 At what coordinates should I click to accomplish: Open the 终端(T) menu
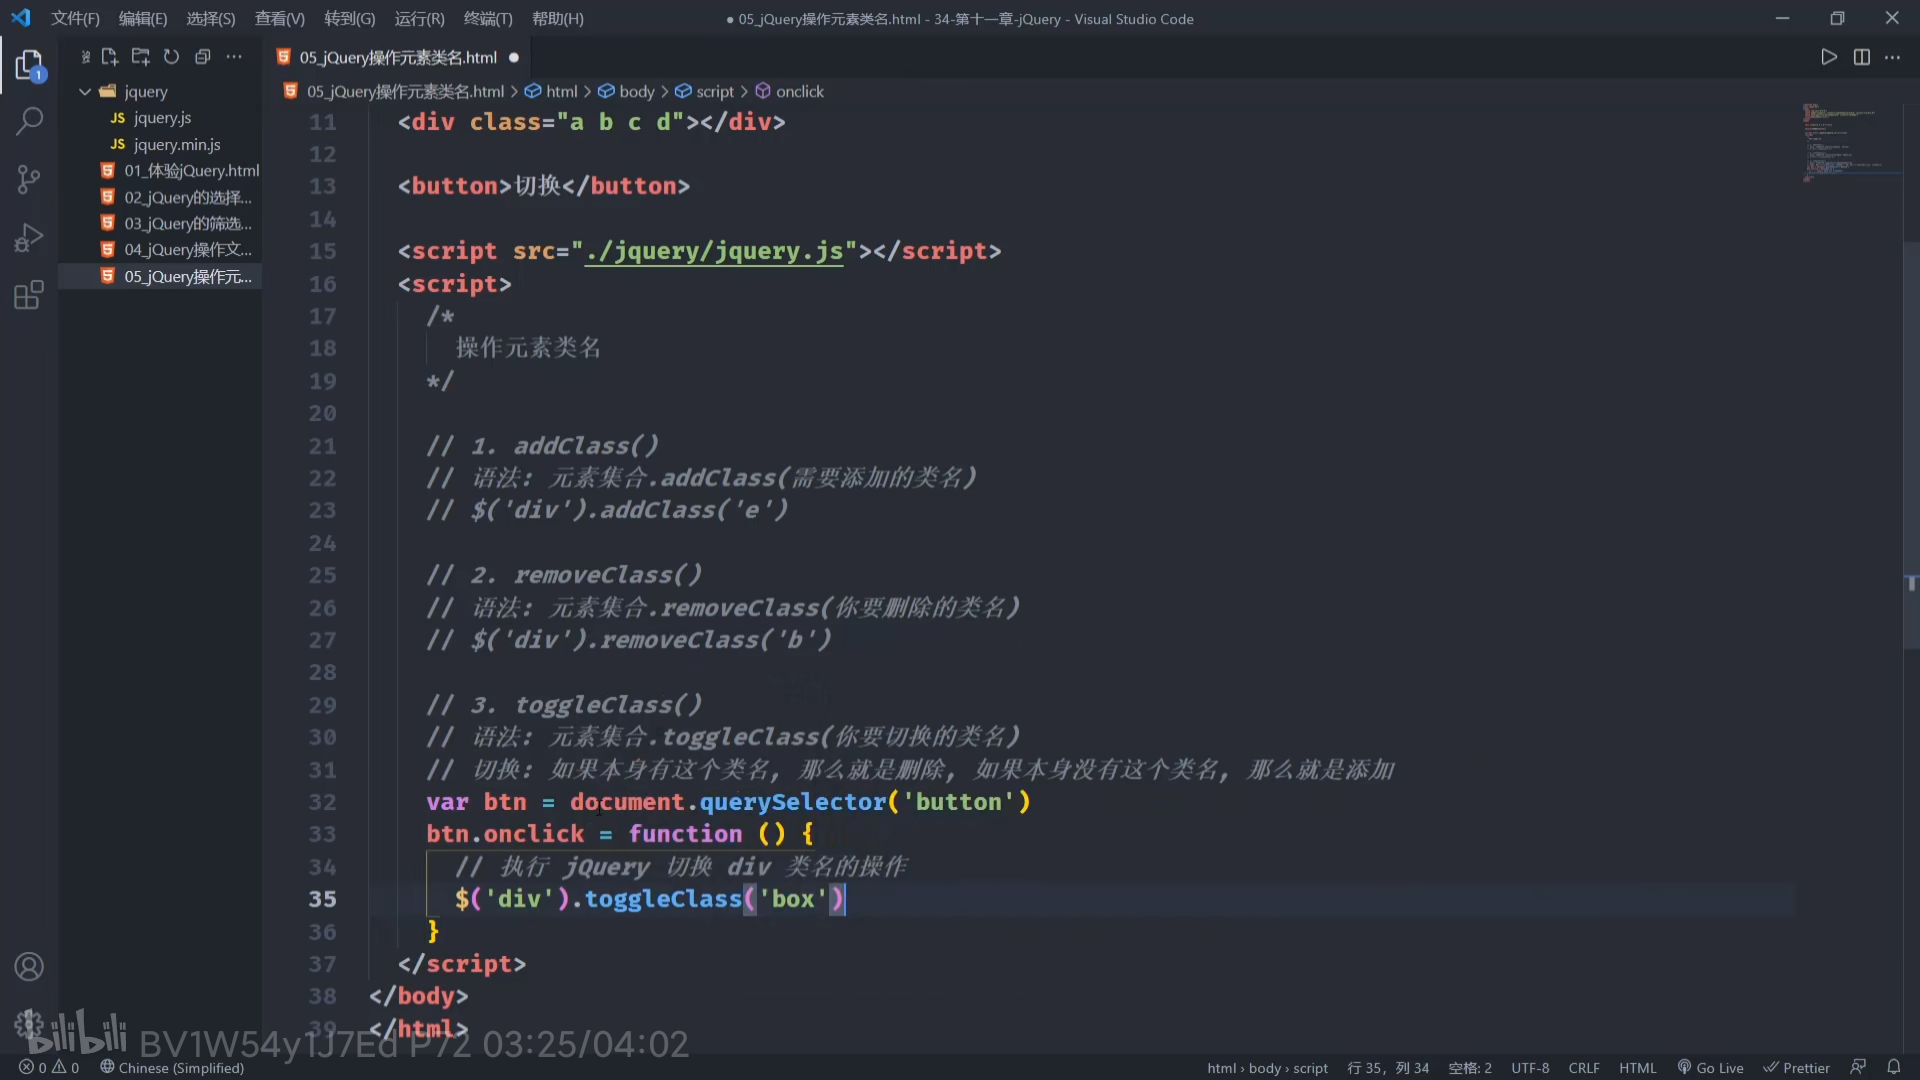tap(488, 18)
